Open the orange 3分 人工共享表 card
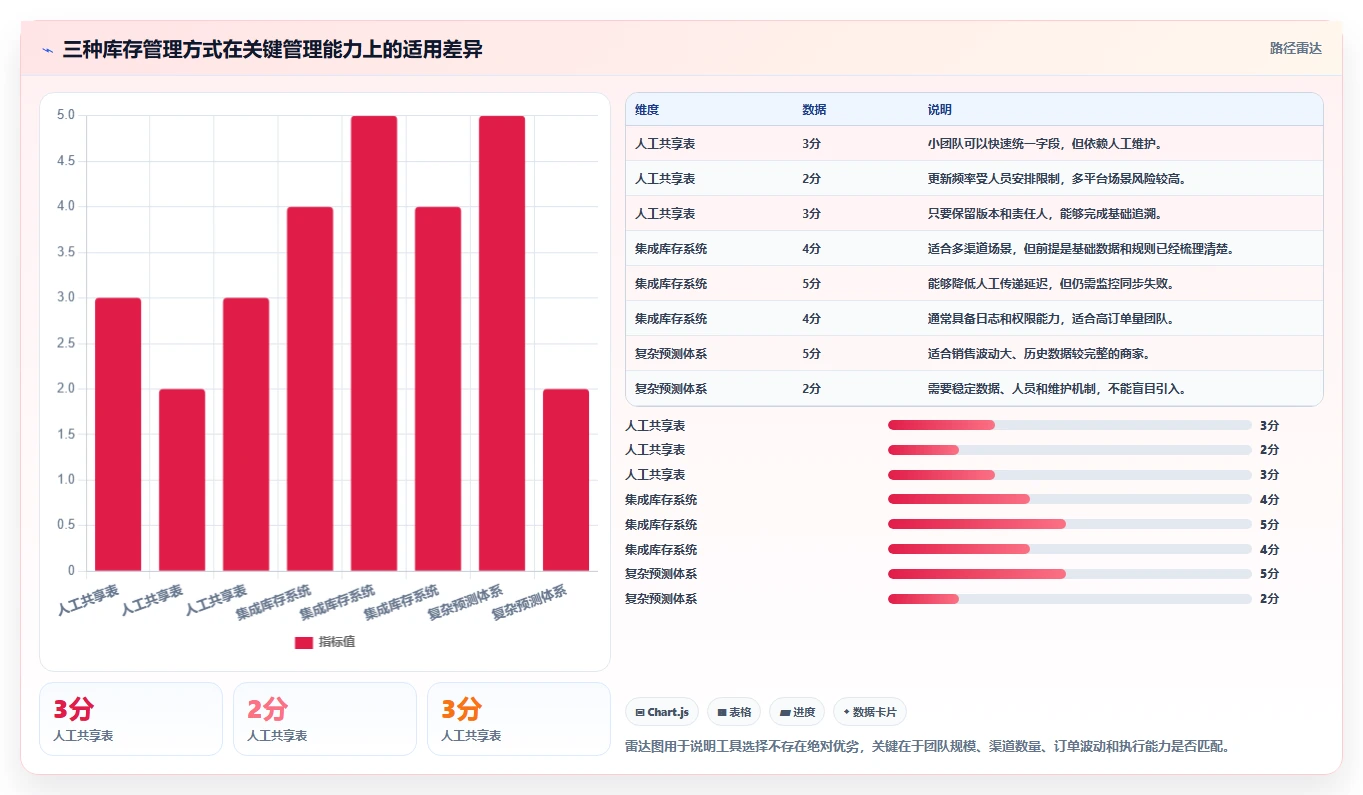The width and height of the screenshot is (1363, 795). click(x=519, y=719)
